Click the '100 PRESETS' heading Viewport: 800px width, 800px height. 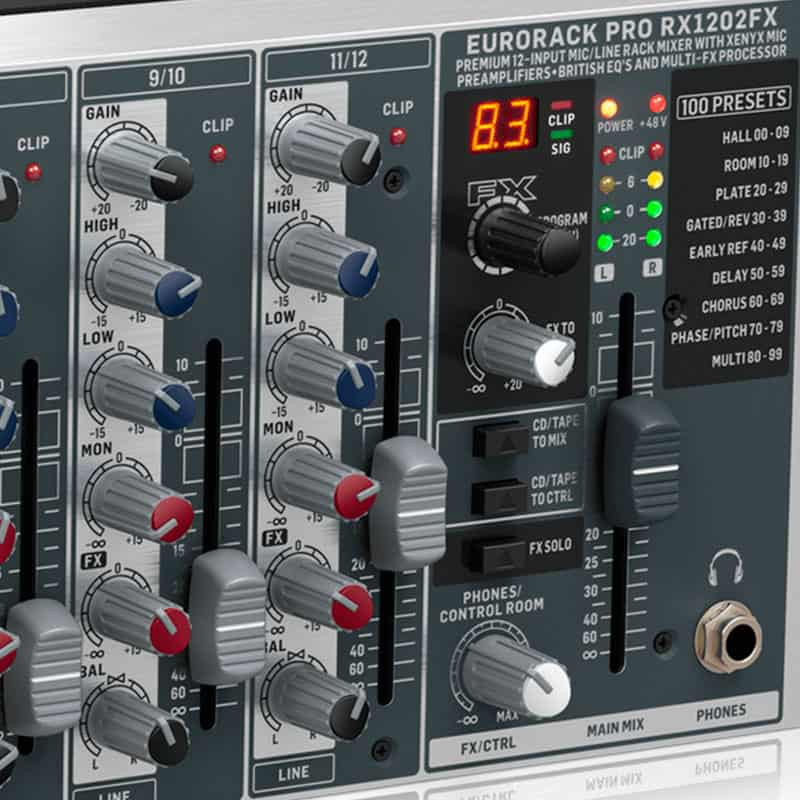tap(733, 103)
